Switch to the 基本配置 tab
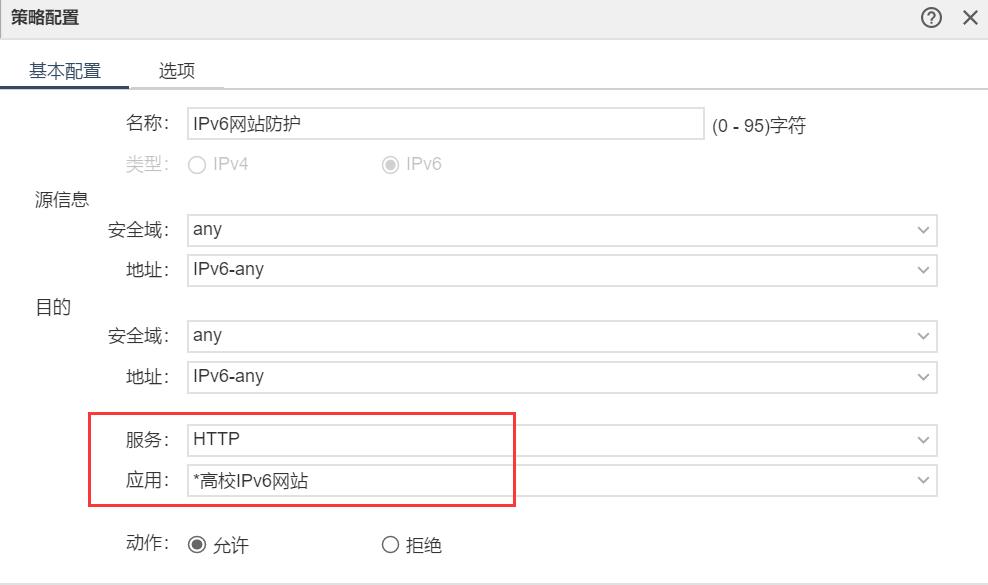The height and width of the screenshot is (585, 988). [65, 71]
